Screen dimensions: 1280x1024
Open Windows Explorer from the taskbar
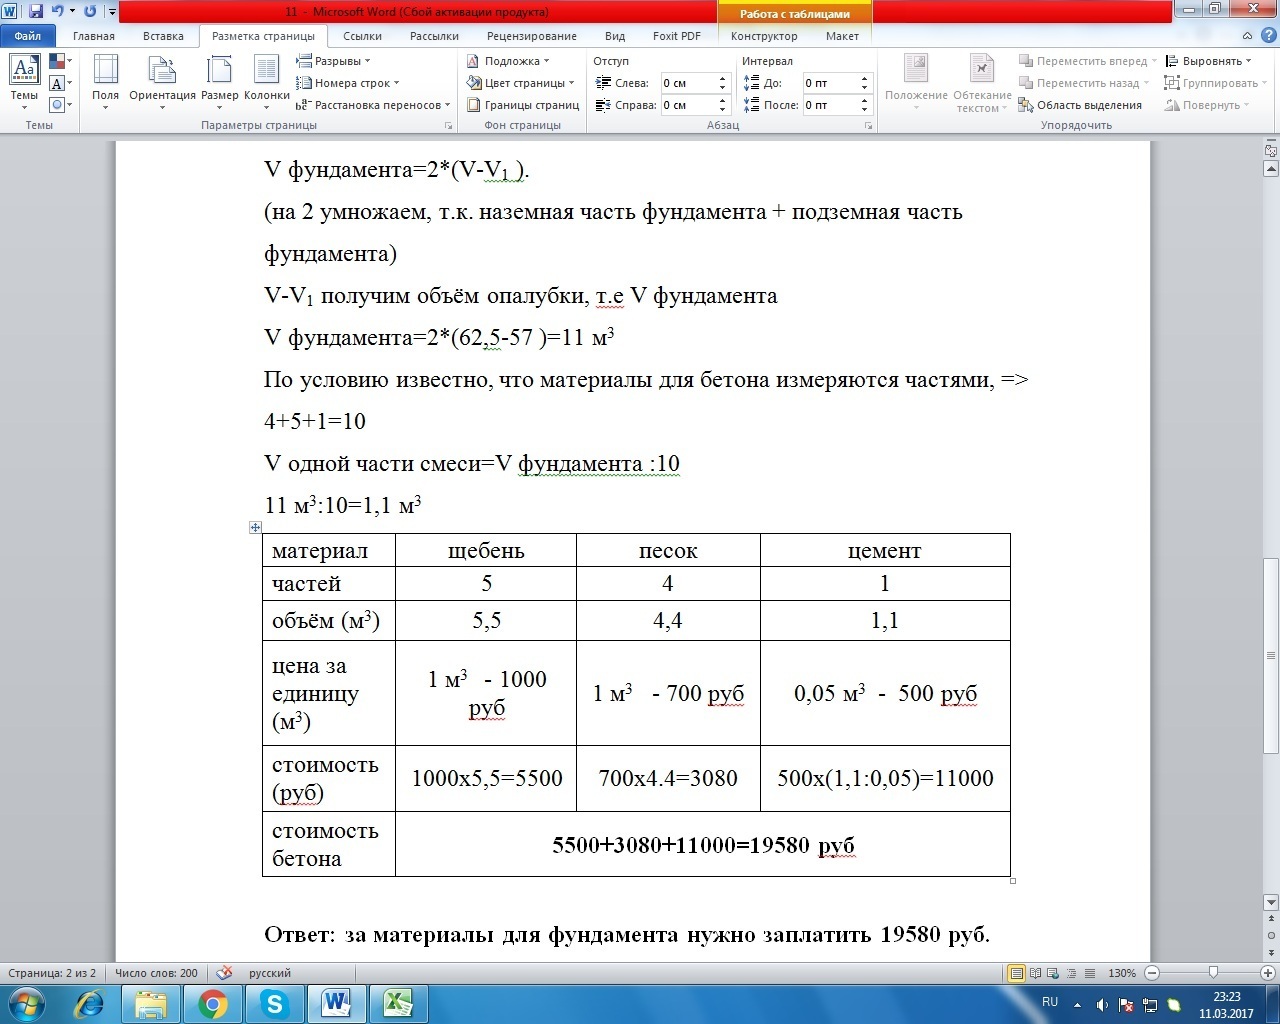point(151,1004)
